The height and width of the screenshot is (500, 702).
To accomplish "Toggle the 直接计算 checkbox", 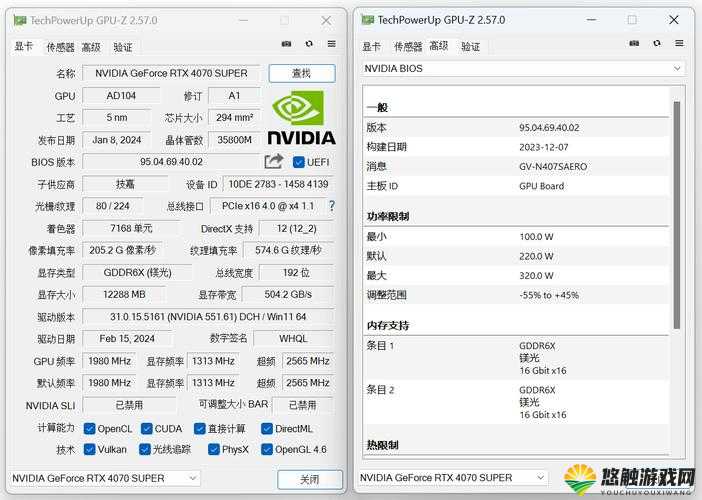I will [200, 428].
